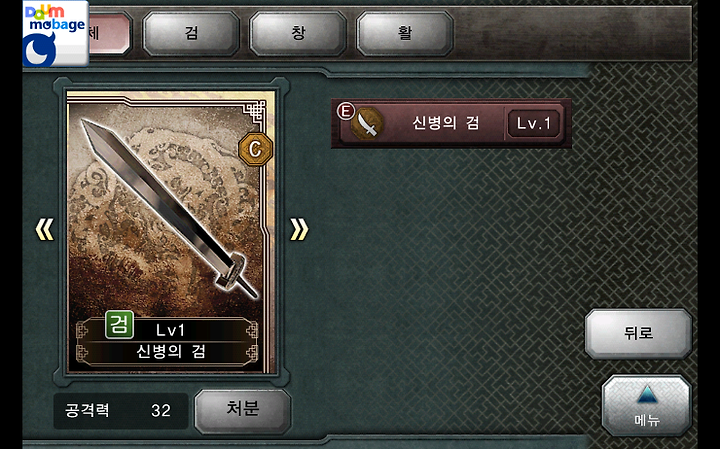Switch to the 검 weapon tab

point(191,34)
